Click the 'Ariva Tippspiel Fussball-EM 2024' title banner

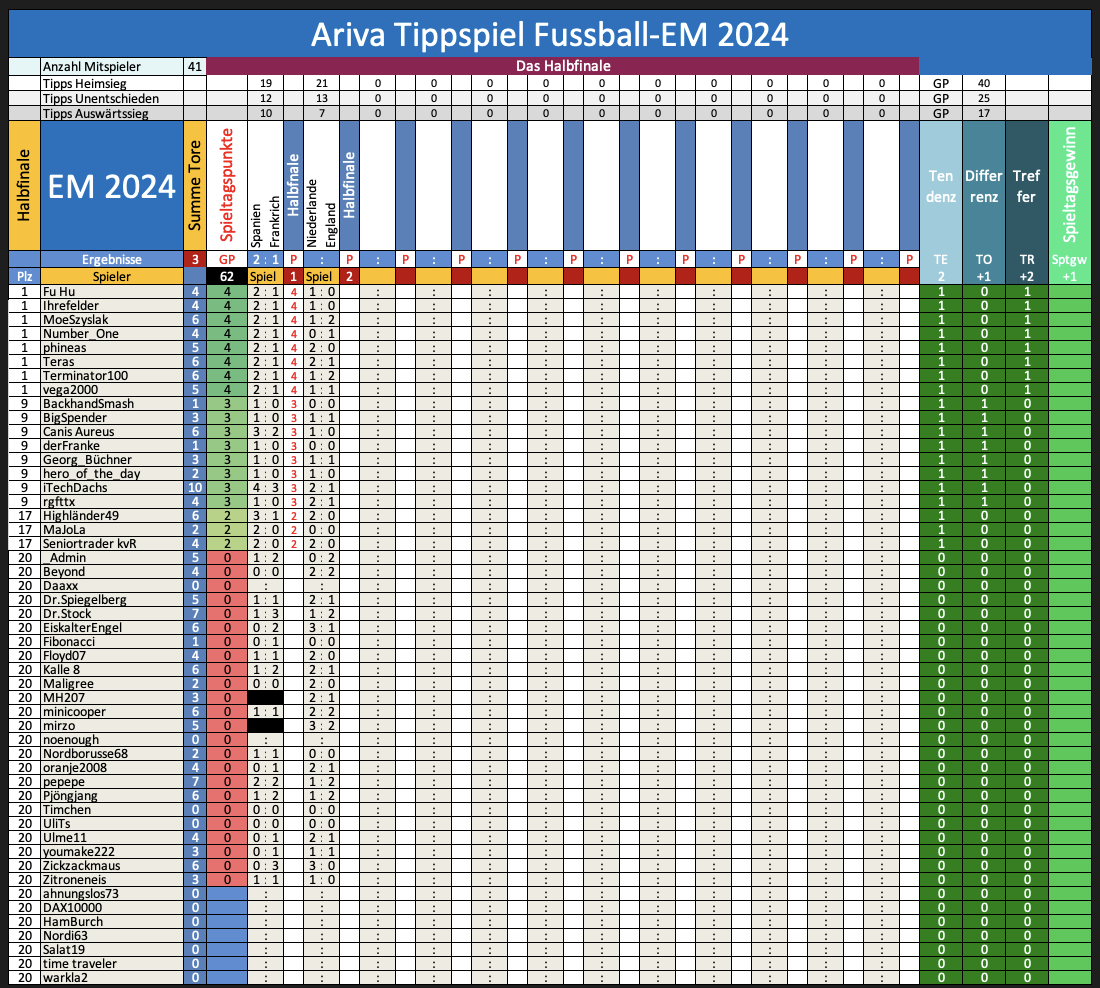549,34
